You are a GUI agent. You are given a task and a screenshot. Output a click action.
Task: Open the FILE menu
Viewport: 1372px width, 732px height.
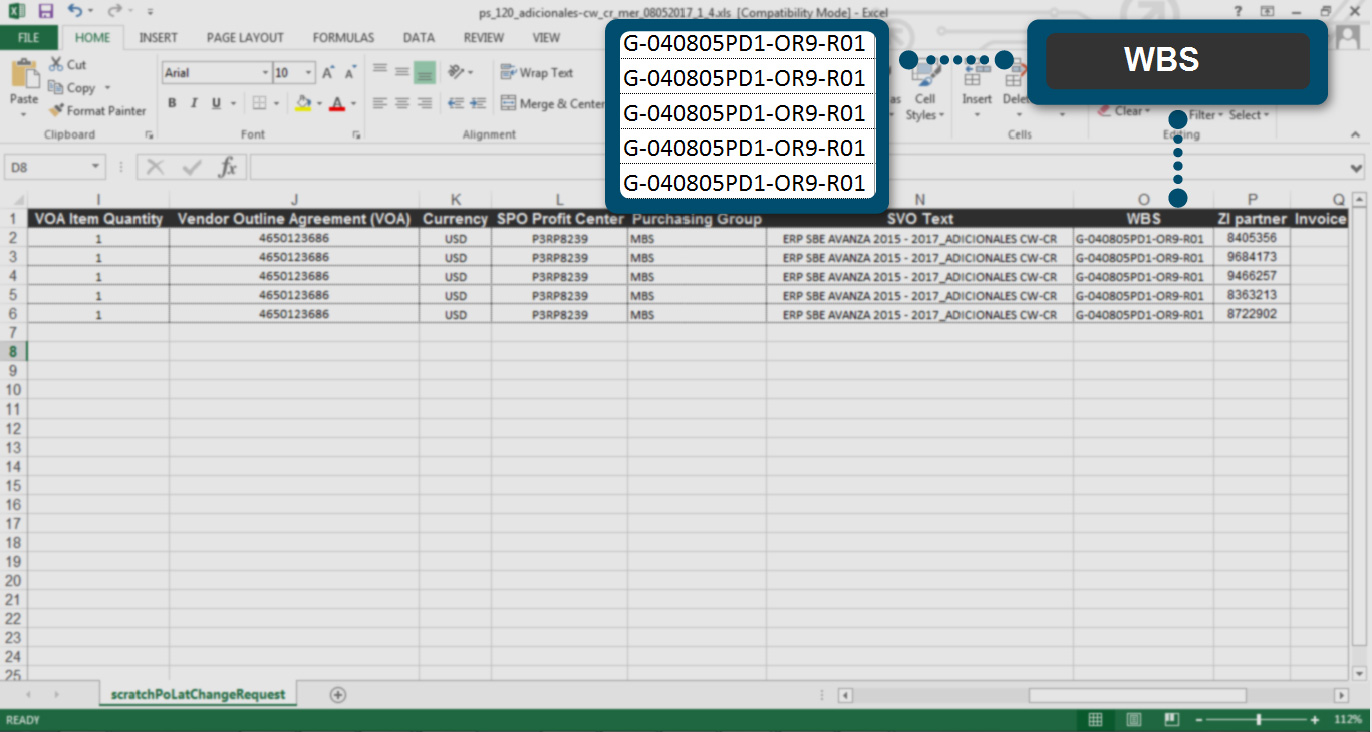(28, 38)
